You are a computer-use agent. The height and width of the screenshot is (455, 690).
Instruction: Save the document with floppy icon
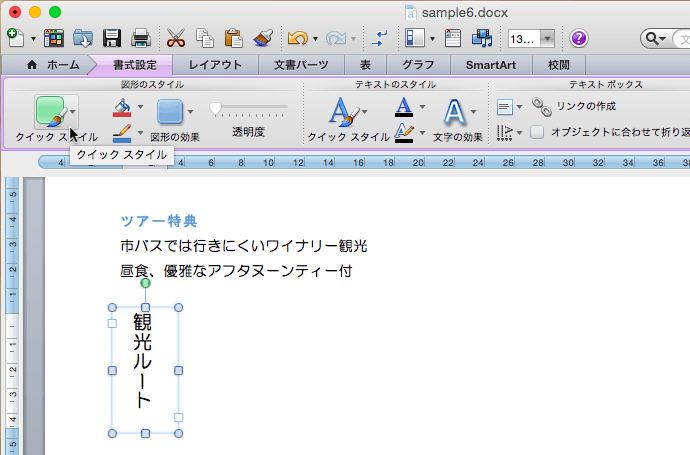(x=112, y=38)
